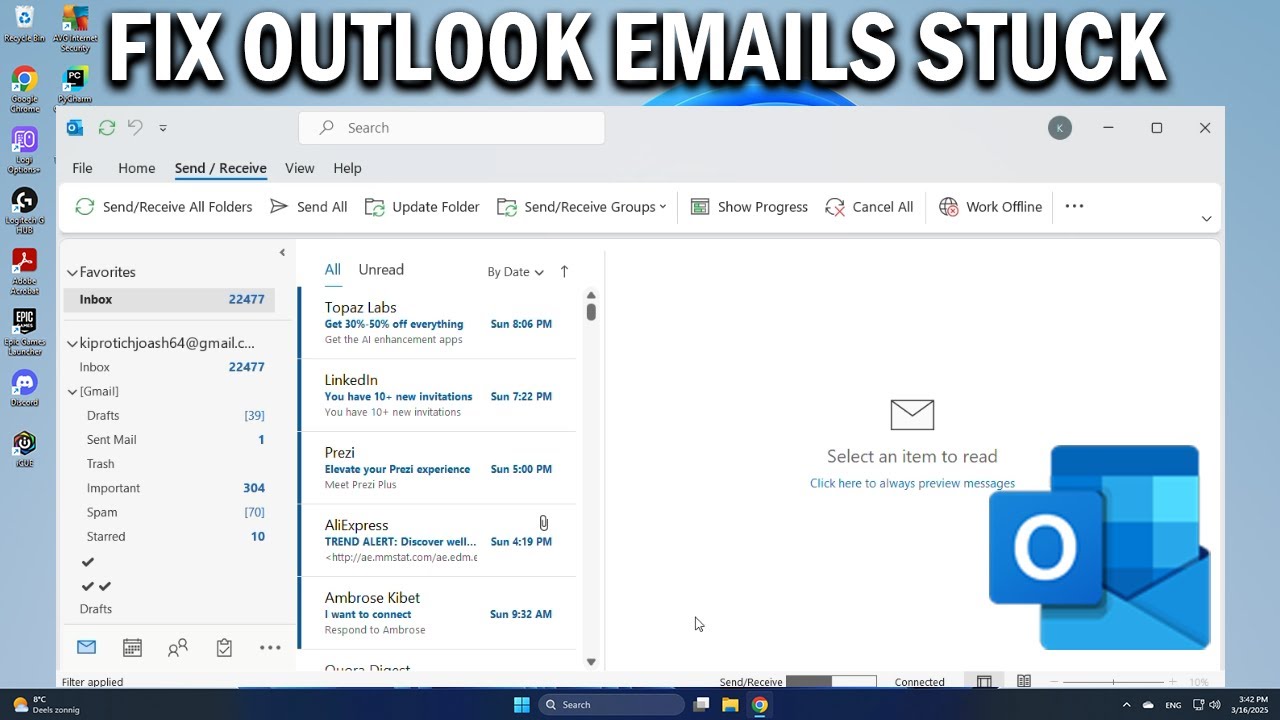Open the Tasks clipboard icon

pyautogui.click(x=224, y=648)
